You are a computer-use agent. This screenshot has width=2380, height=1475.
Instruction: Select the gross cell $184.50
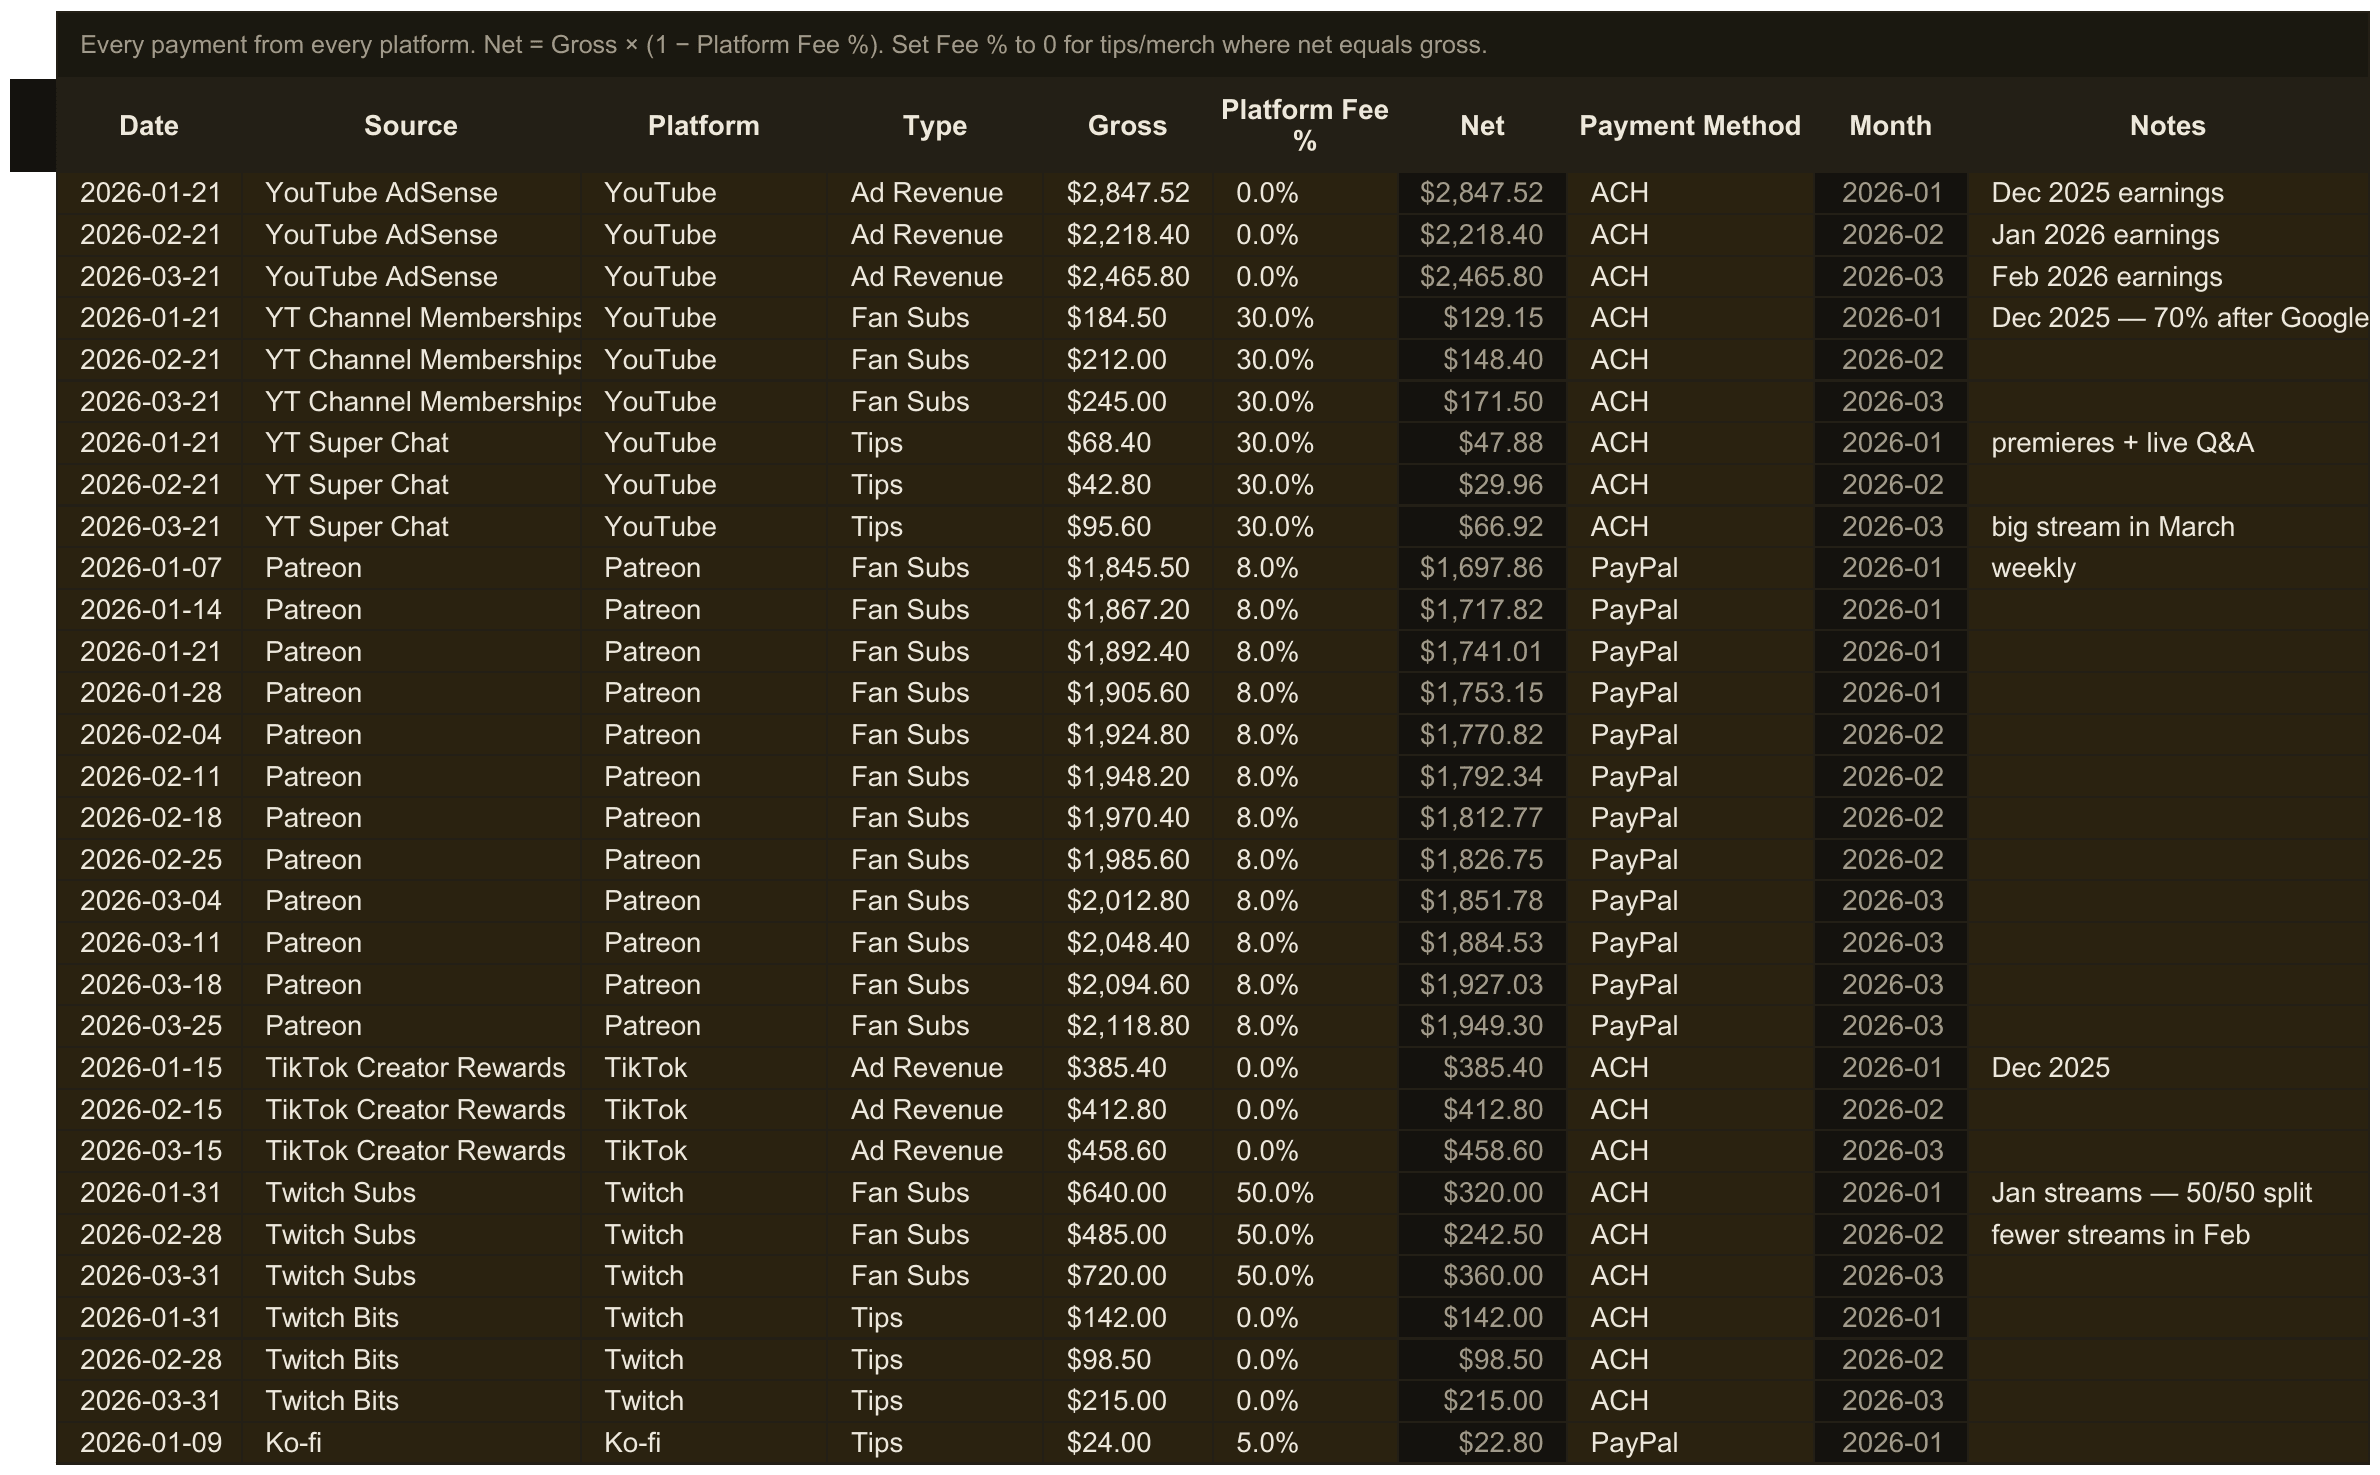click(x=1128, y=318)
